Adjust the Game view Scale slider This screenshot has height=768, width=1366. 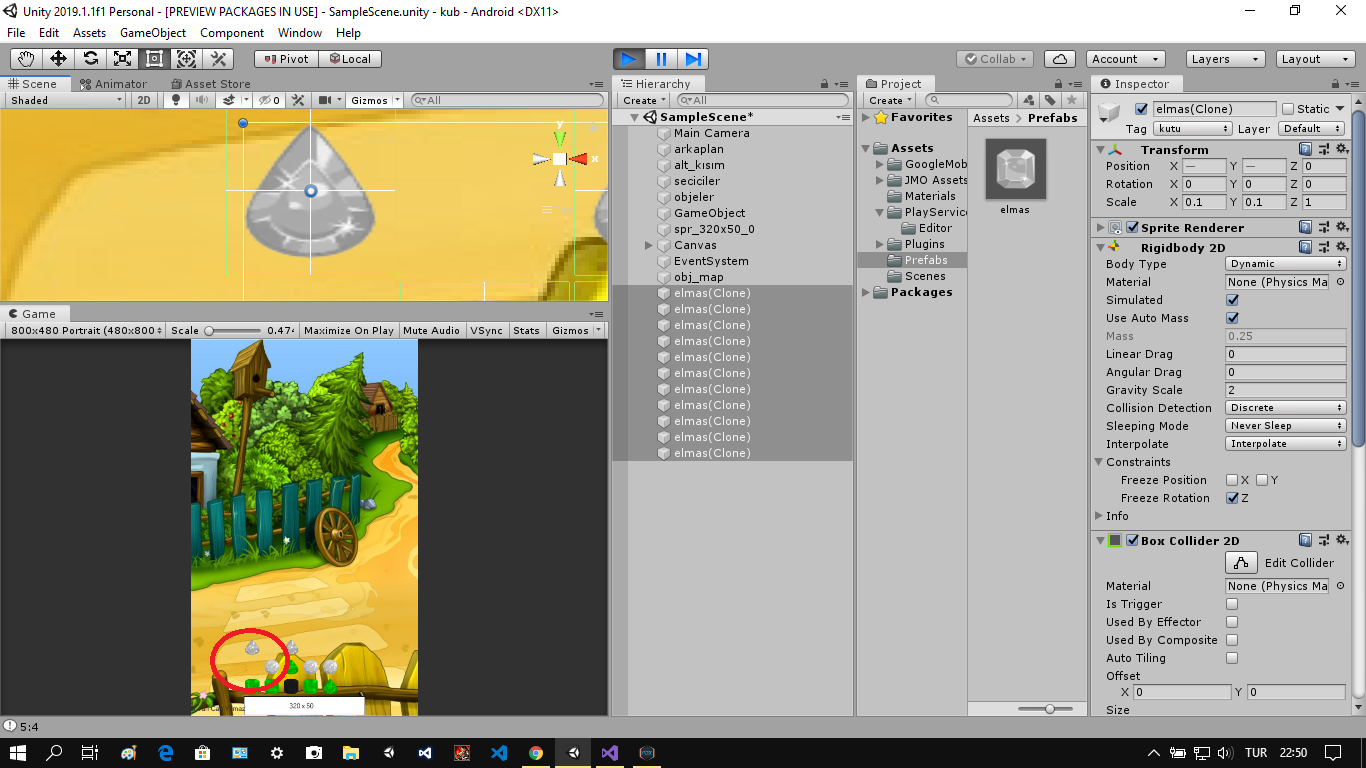point(232,330)
